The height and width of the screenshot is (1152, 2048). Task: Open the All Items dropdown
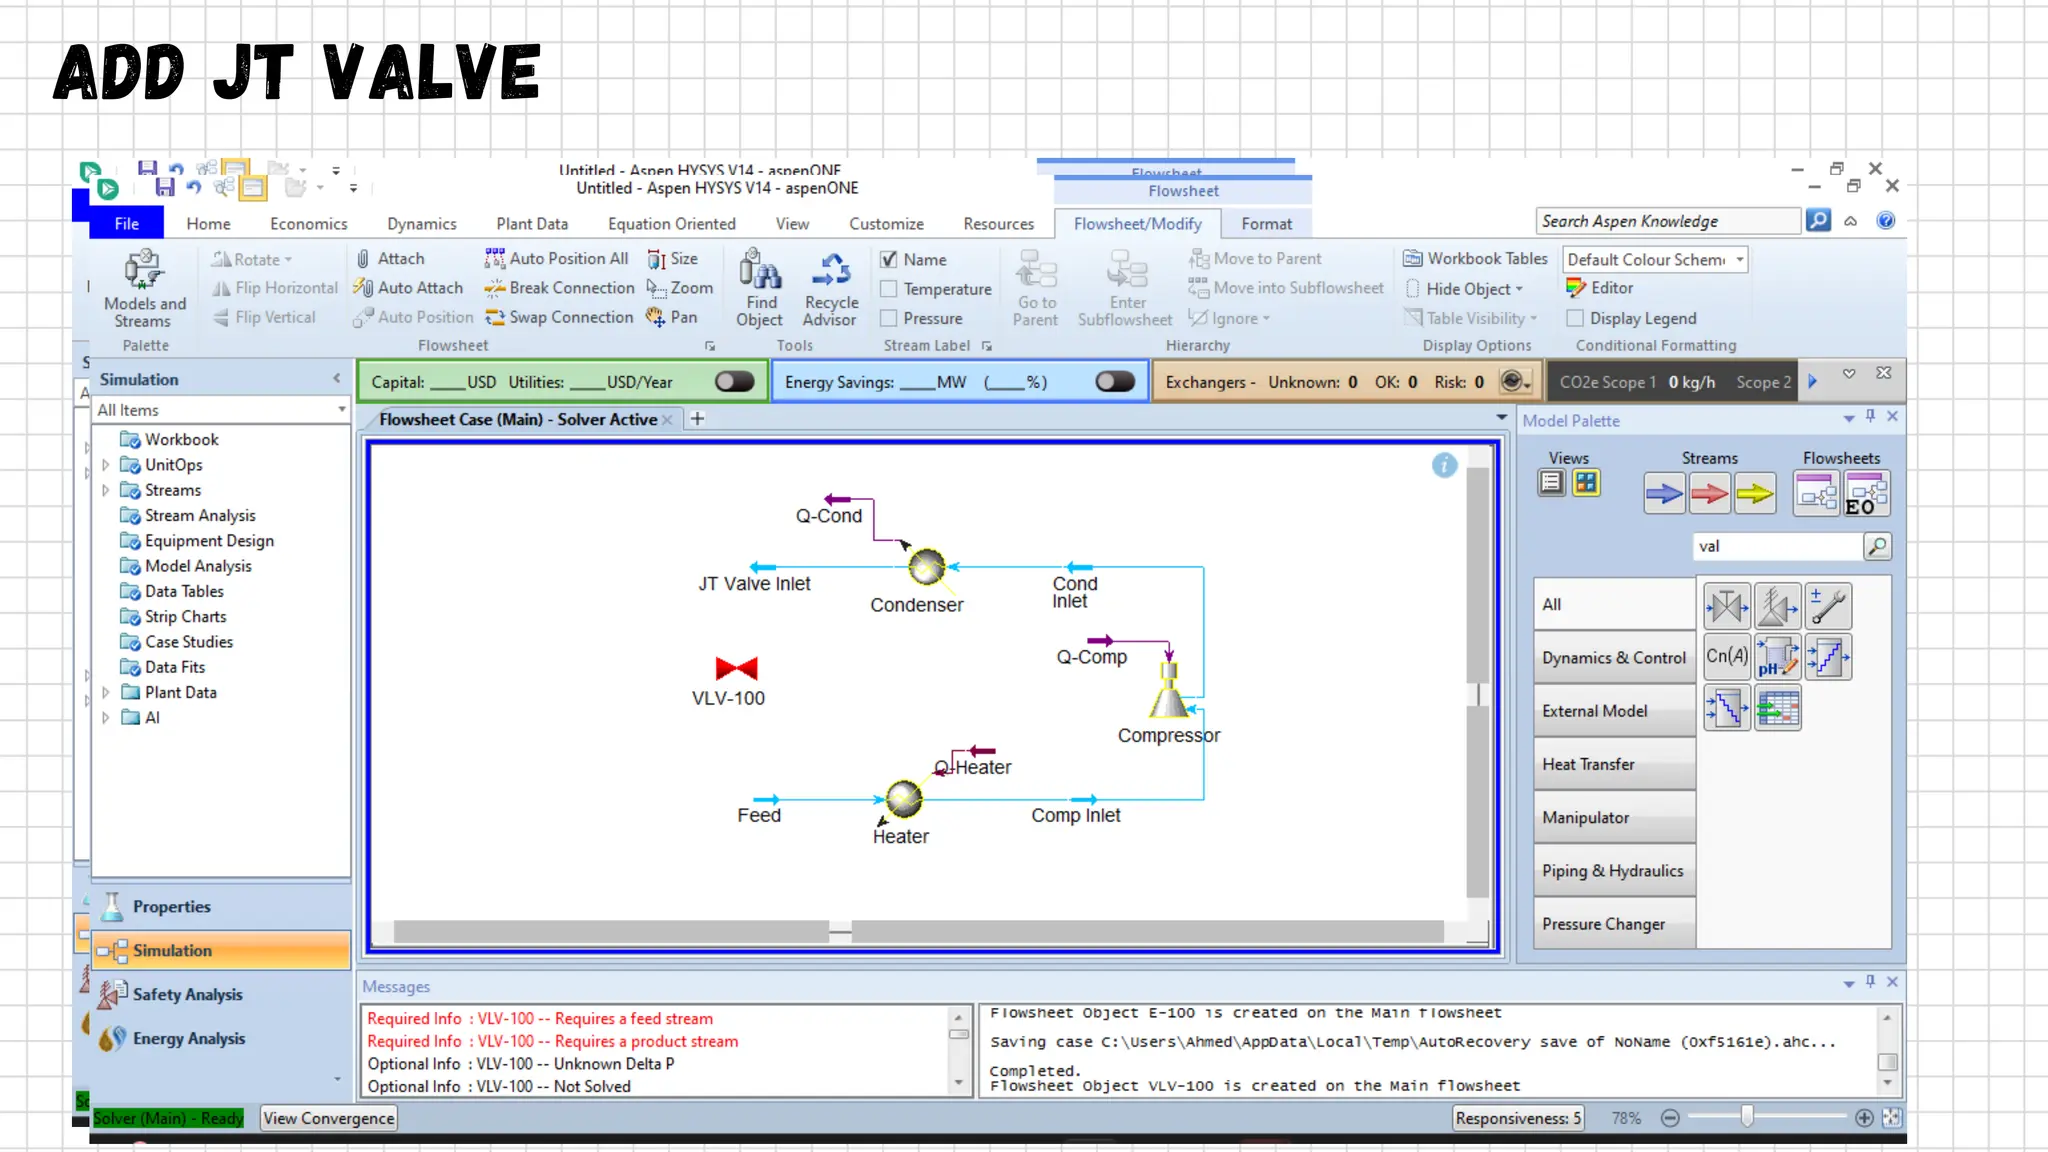341,410
